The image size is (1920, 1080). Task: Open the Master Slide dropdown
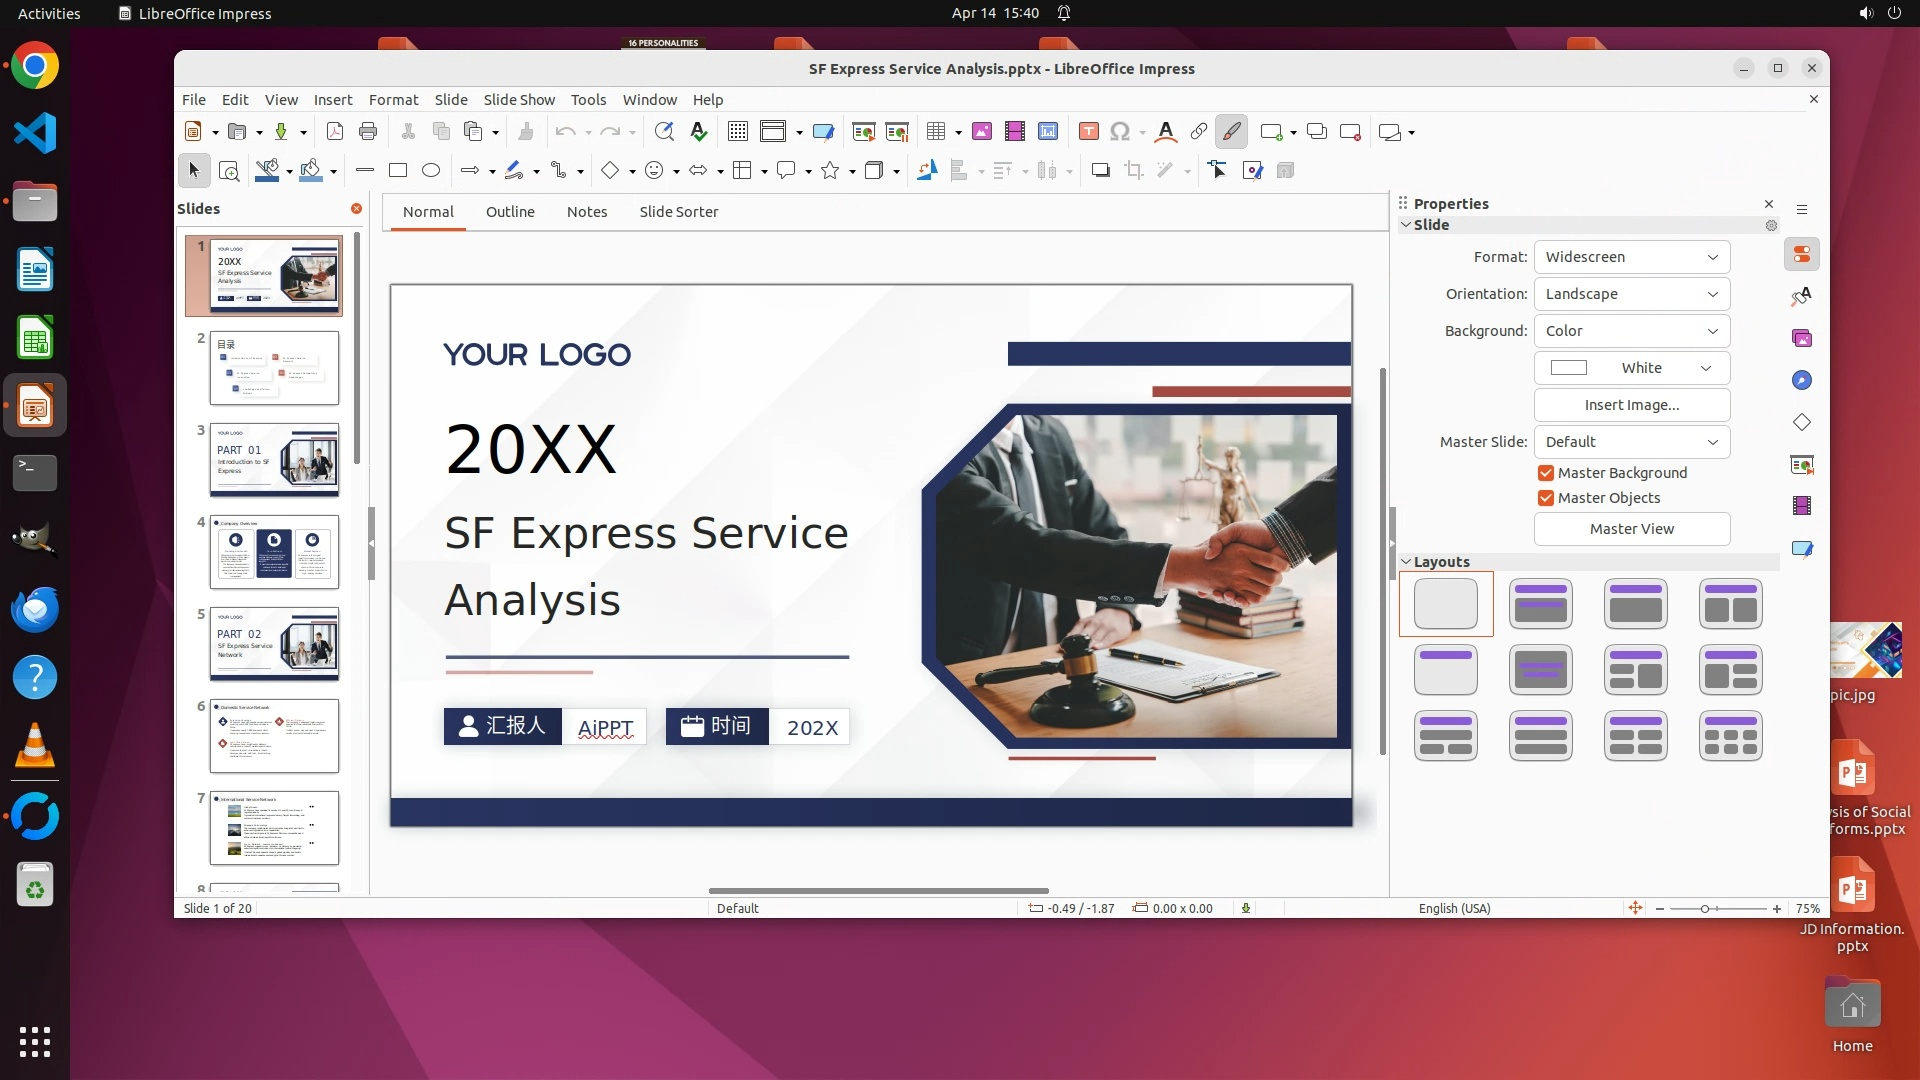tap(1631, 442)
